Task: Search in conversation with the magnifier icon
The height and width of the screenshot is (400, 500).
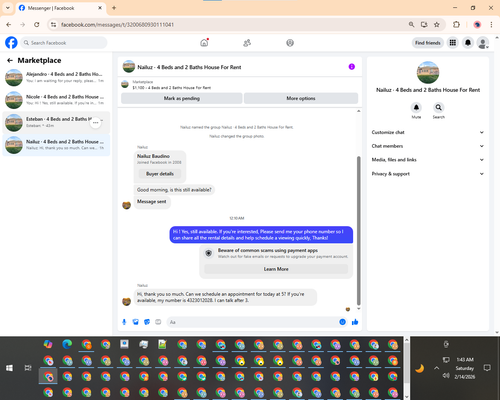Action: 439,107
